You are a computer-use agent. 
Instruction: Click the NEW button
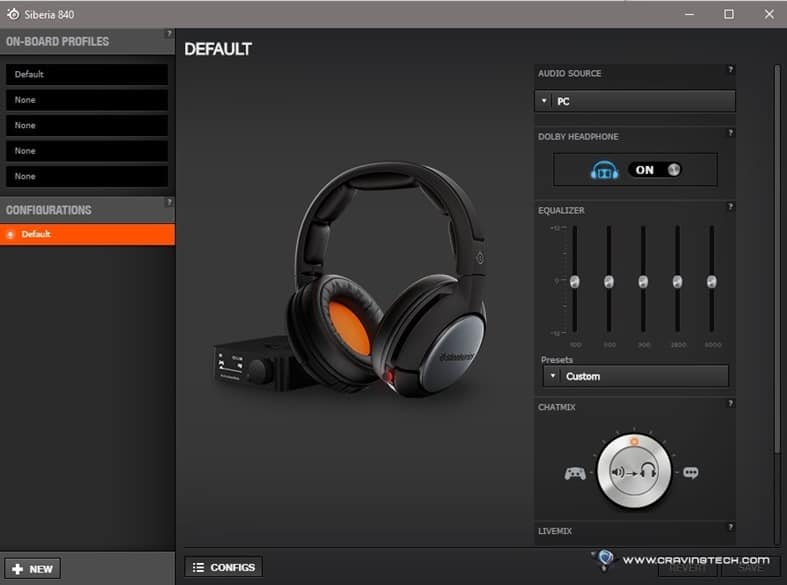click(x=33, y=569)
